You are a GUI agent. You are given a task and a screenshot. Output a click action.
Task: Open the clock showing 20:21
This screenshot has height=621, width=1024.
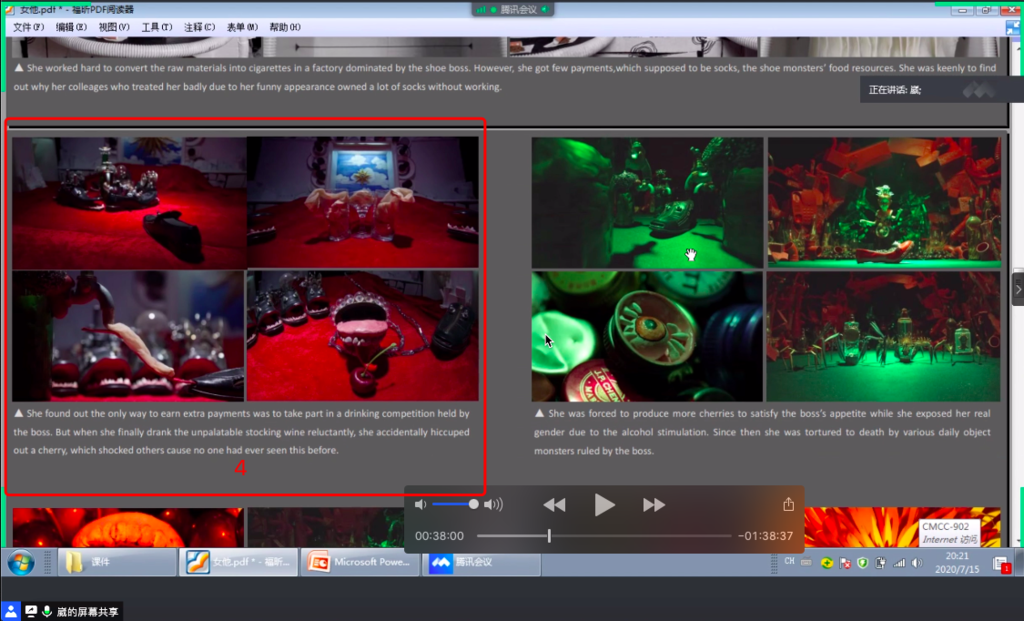click(x=957, y=562)
